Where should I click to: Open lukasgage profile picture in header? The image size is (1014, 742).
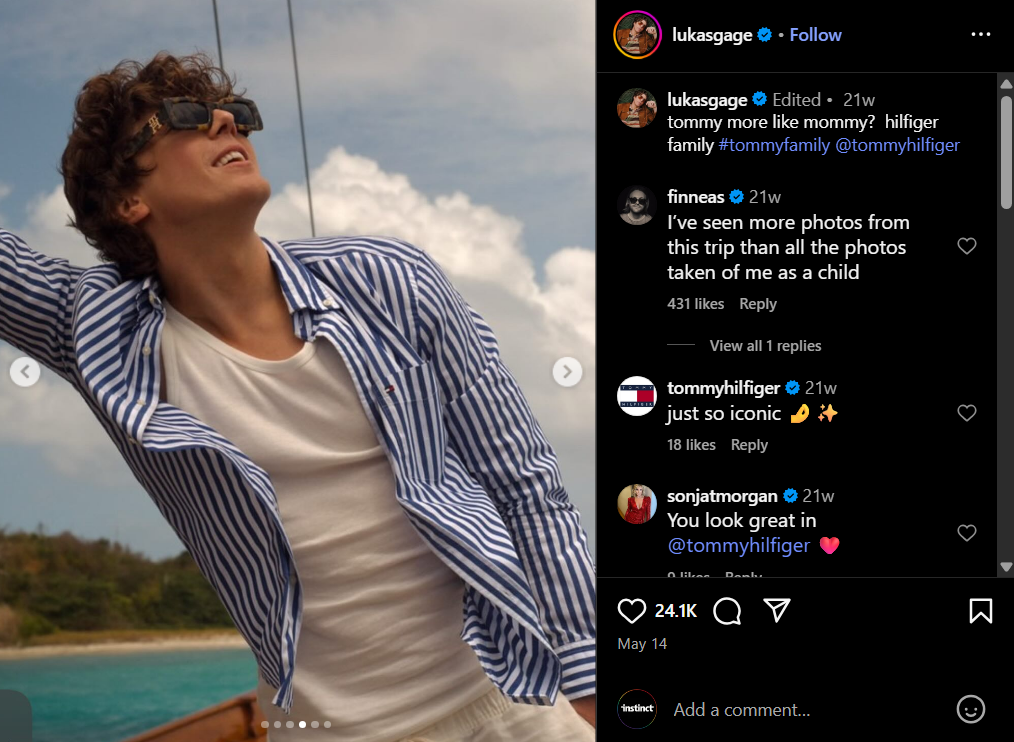pyautogui.click(x=637, y=35)
